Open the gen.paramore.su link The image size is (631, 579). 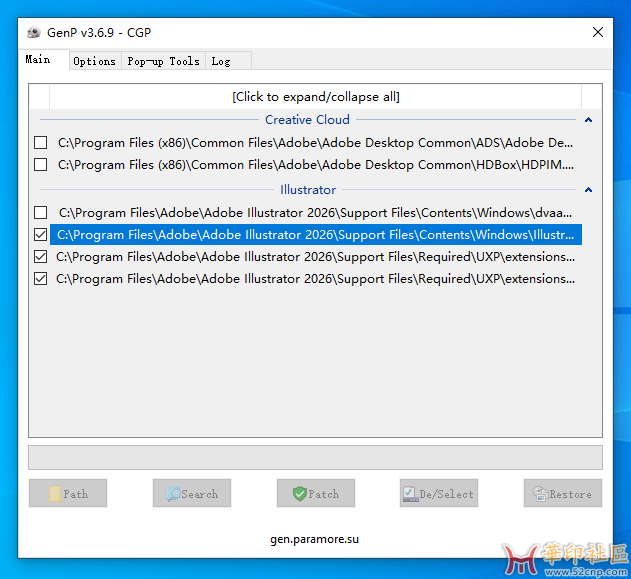[x=314, y=539]
